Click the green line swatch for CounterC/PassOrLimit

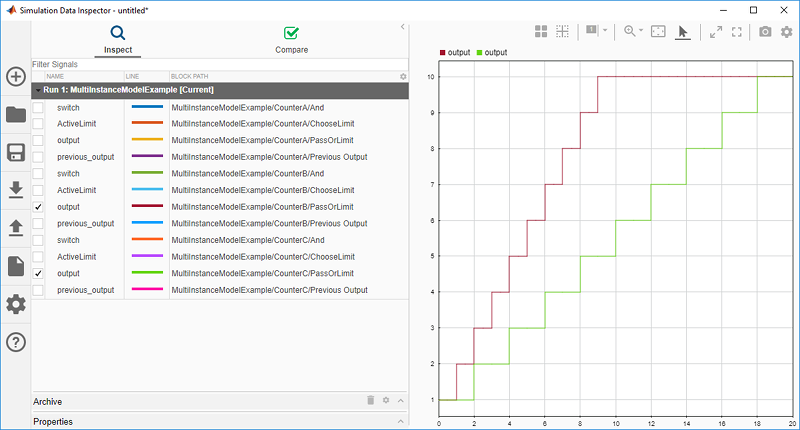tap(147, 273)
